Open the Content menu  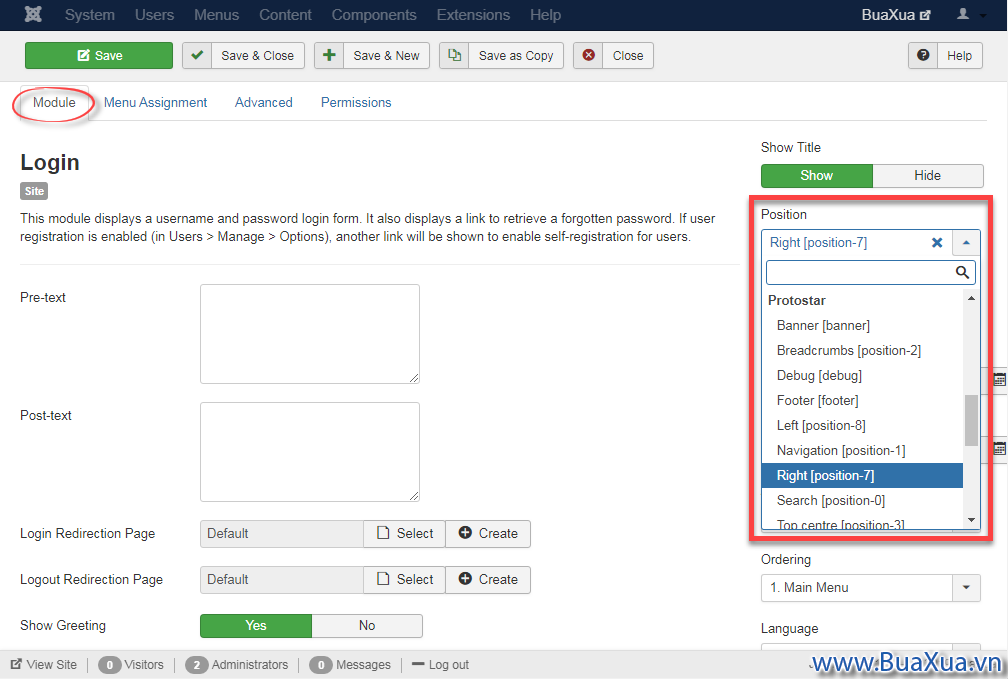[x=285, y=15]
